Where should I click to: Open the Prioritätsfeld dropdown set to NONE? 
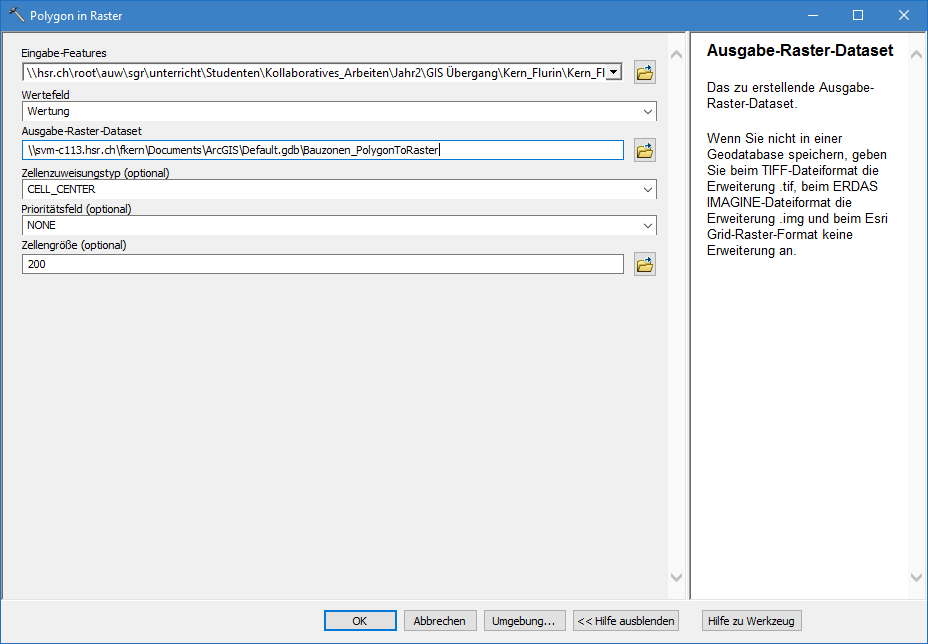click(648, 226)
